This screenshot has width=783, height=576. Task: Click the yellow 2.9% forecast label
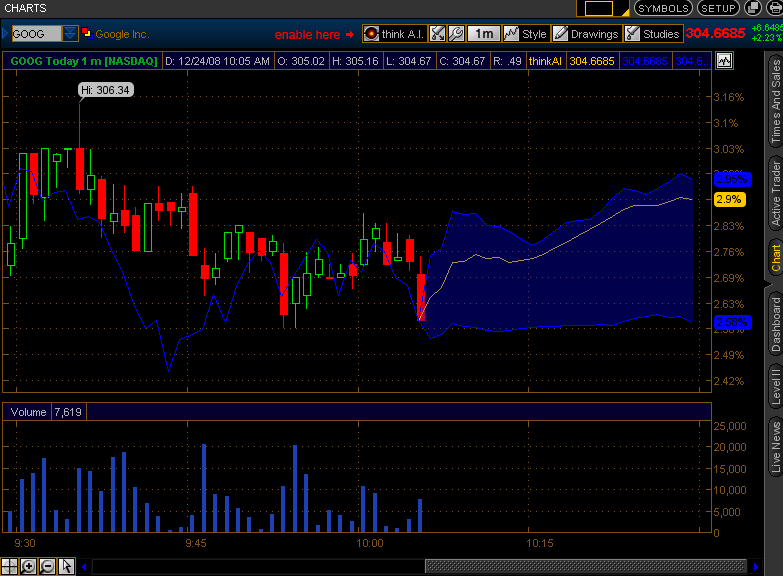[x=729, y=199]
